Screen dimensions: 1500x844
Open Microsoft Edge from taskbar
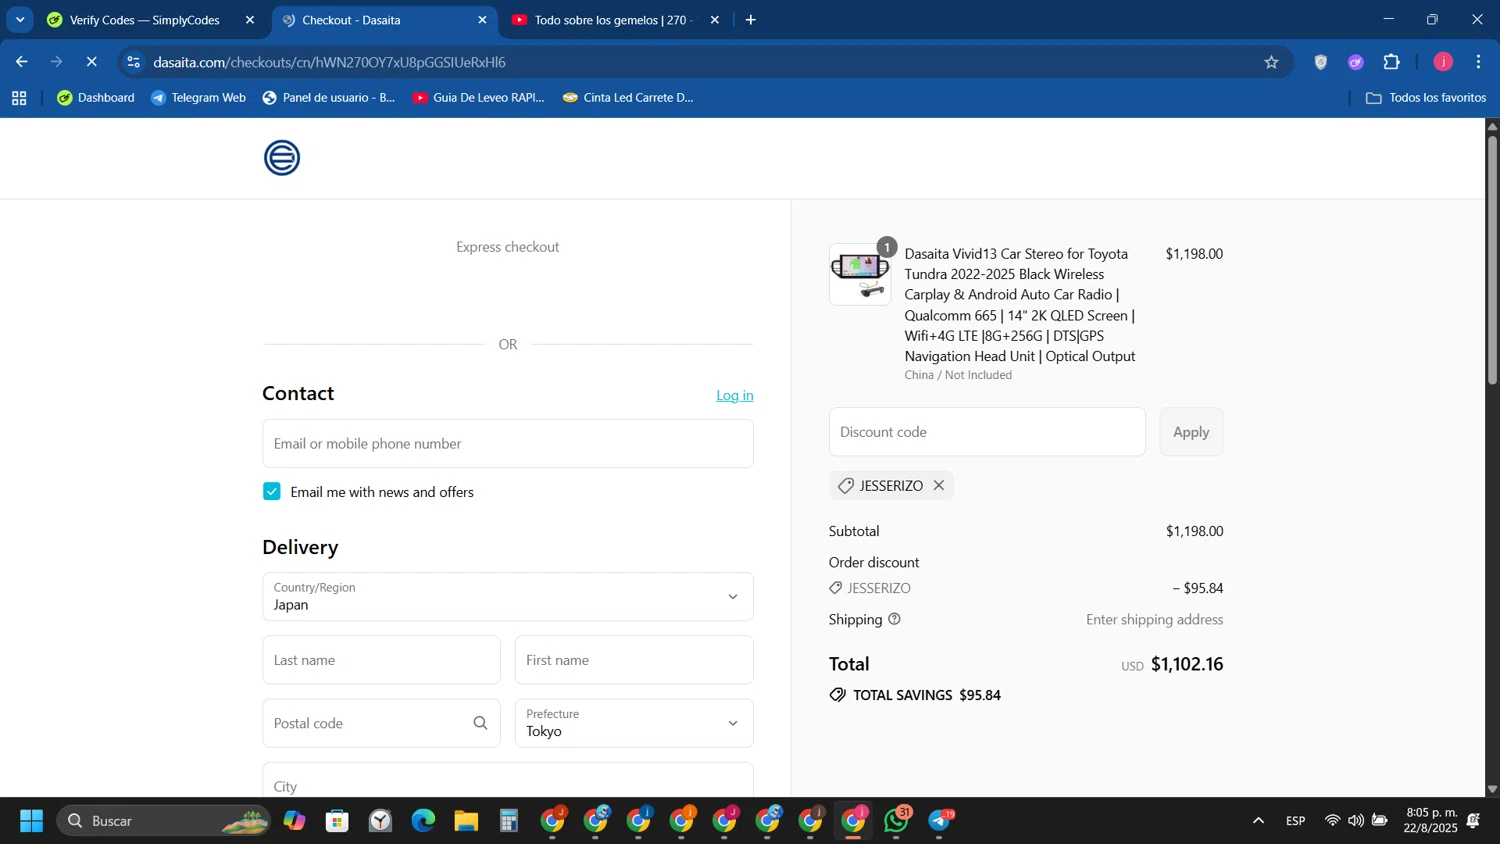coord(423,821)
